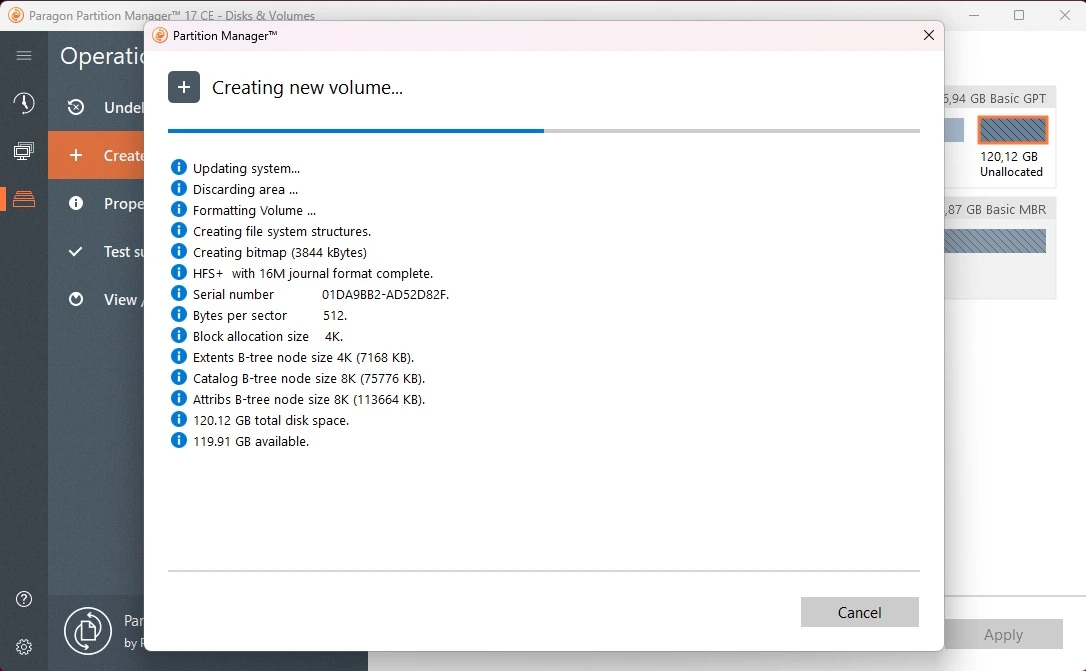Click the Paragon product logo icon at bottom

[88, 631]
